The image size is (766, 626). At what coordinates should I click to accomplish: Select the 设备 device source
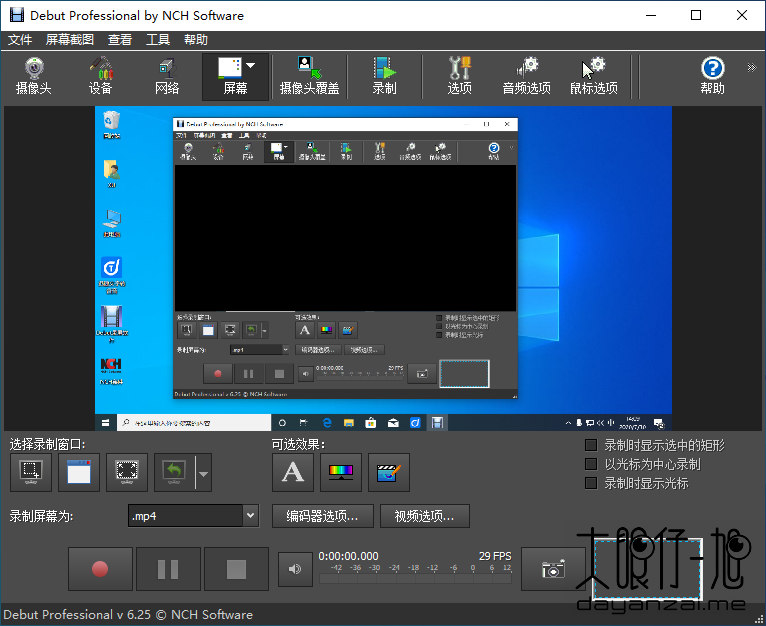click(x=101, y=77)
